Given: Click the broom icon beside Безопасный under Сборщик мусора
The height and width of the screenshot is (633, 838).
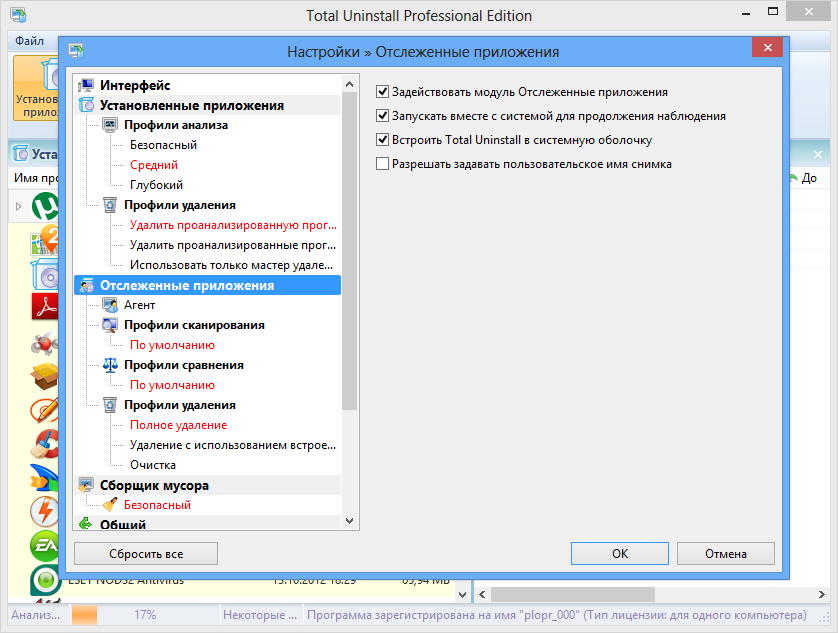Looking at the screenshot, I should click(110, 505).
